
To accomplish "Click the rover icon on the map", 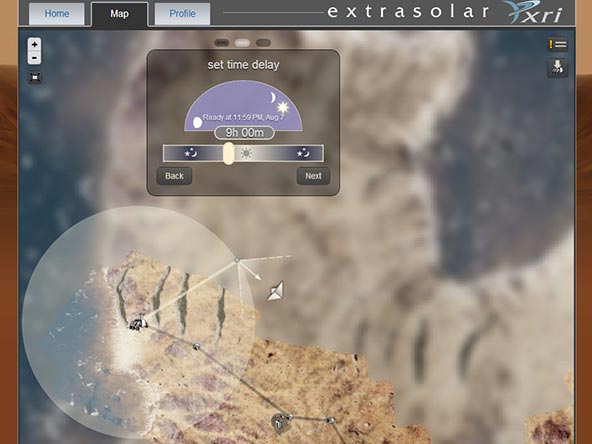I will pyautogui.click(x=138, y=323).
